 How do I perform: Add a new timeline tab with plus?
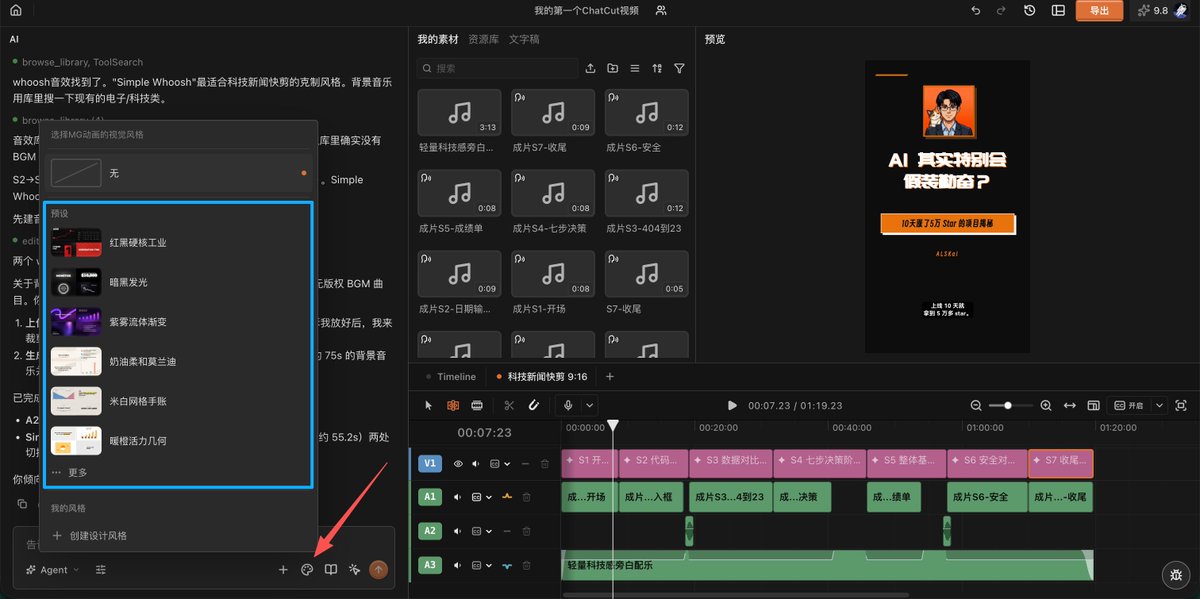(x=609, y=377)
